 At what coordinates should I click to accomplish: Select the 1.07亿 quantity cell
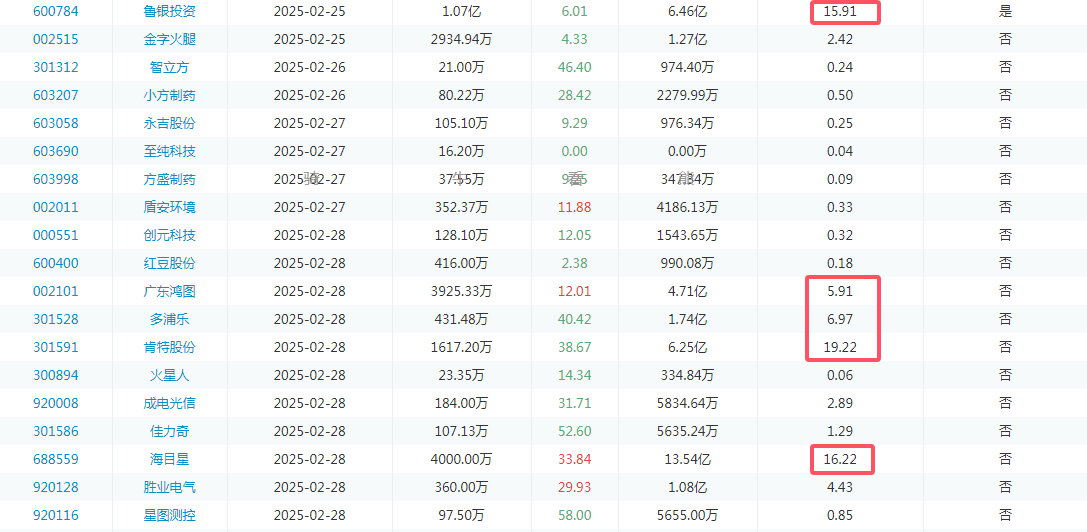click(x=461, y=11)
